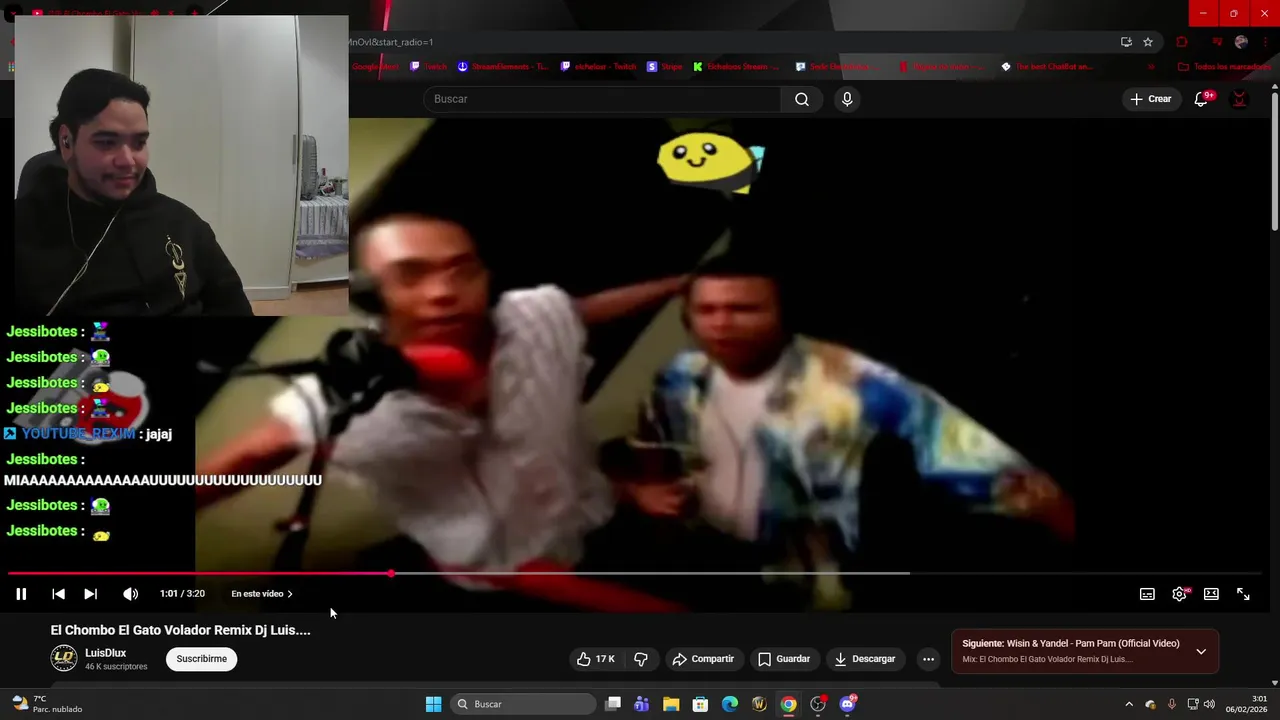Open the Windows Start menu

tap(433, 704)
